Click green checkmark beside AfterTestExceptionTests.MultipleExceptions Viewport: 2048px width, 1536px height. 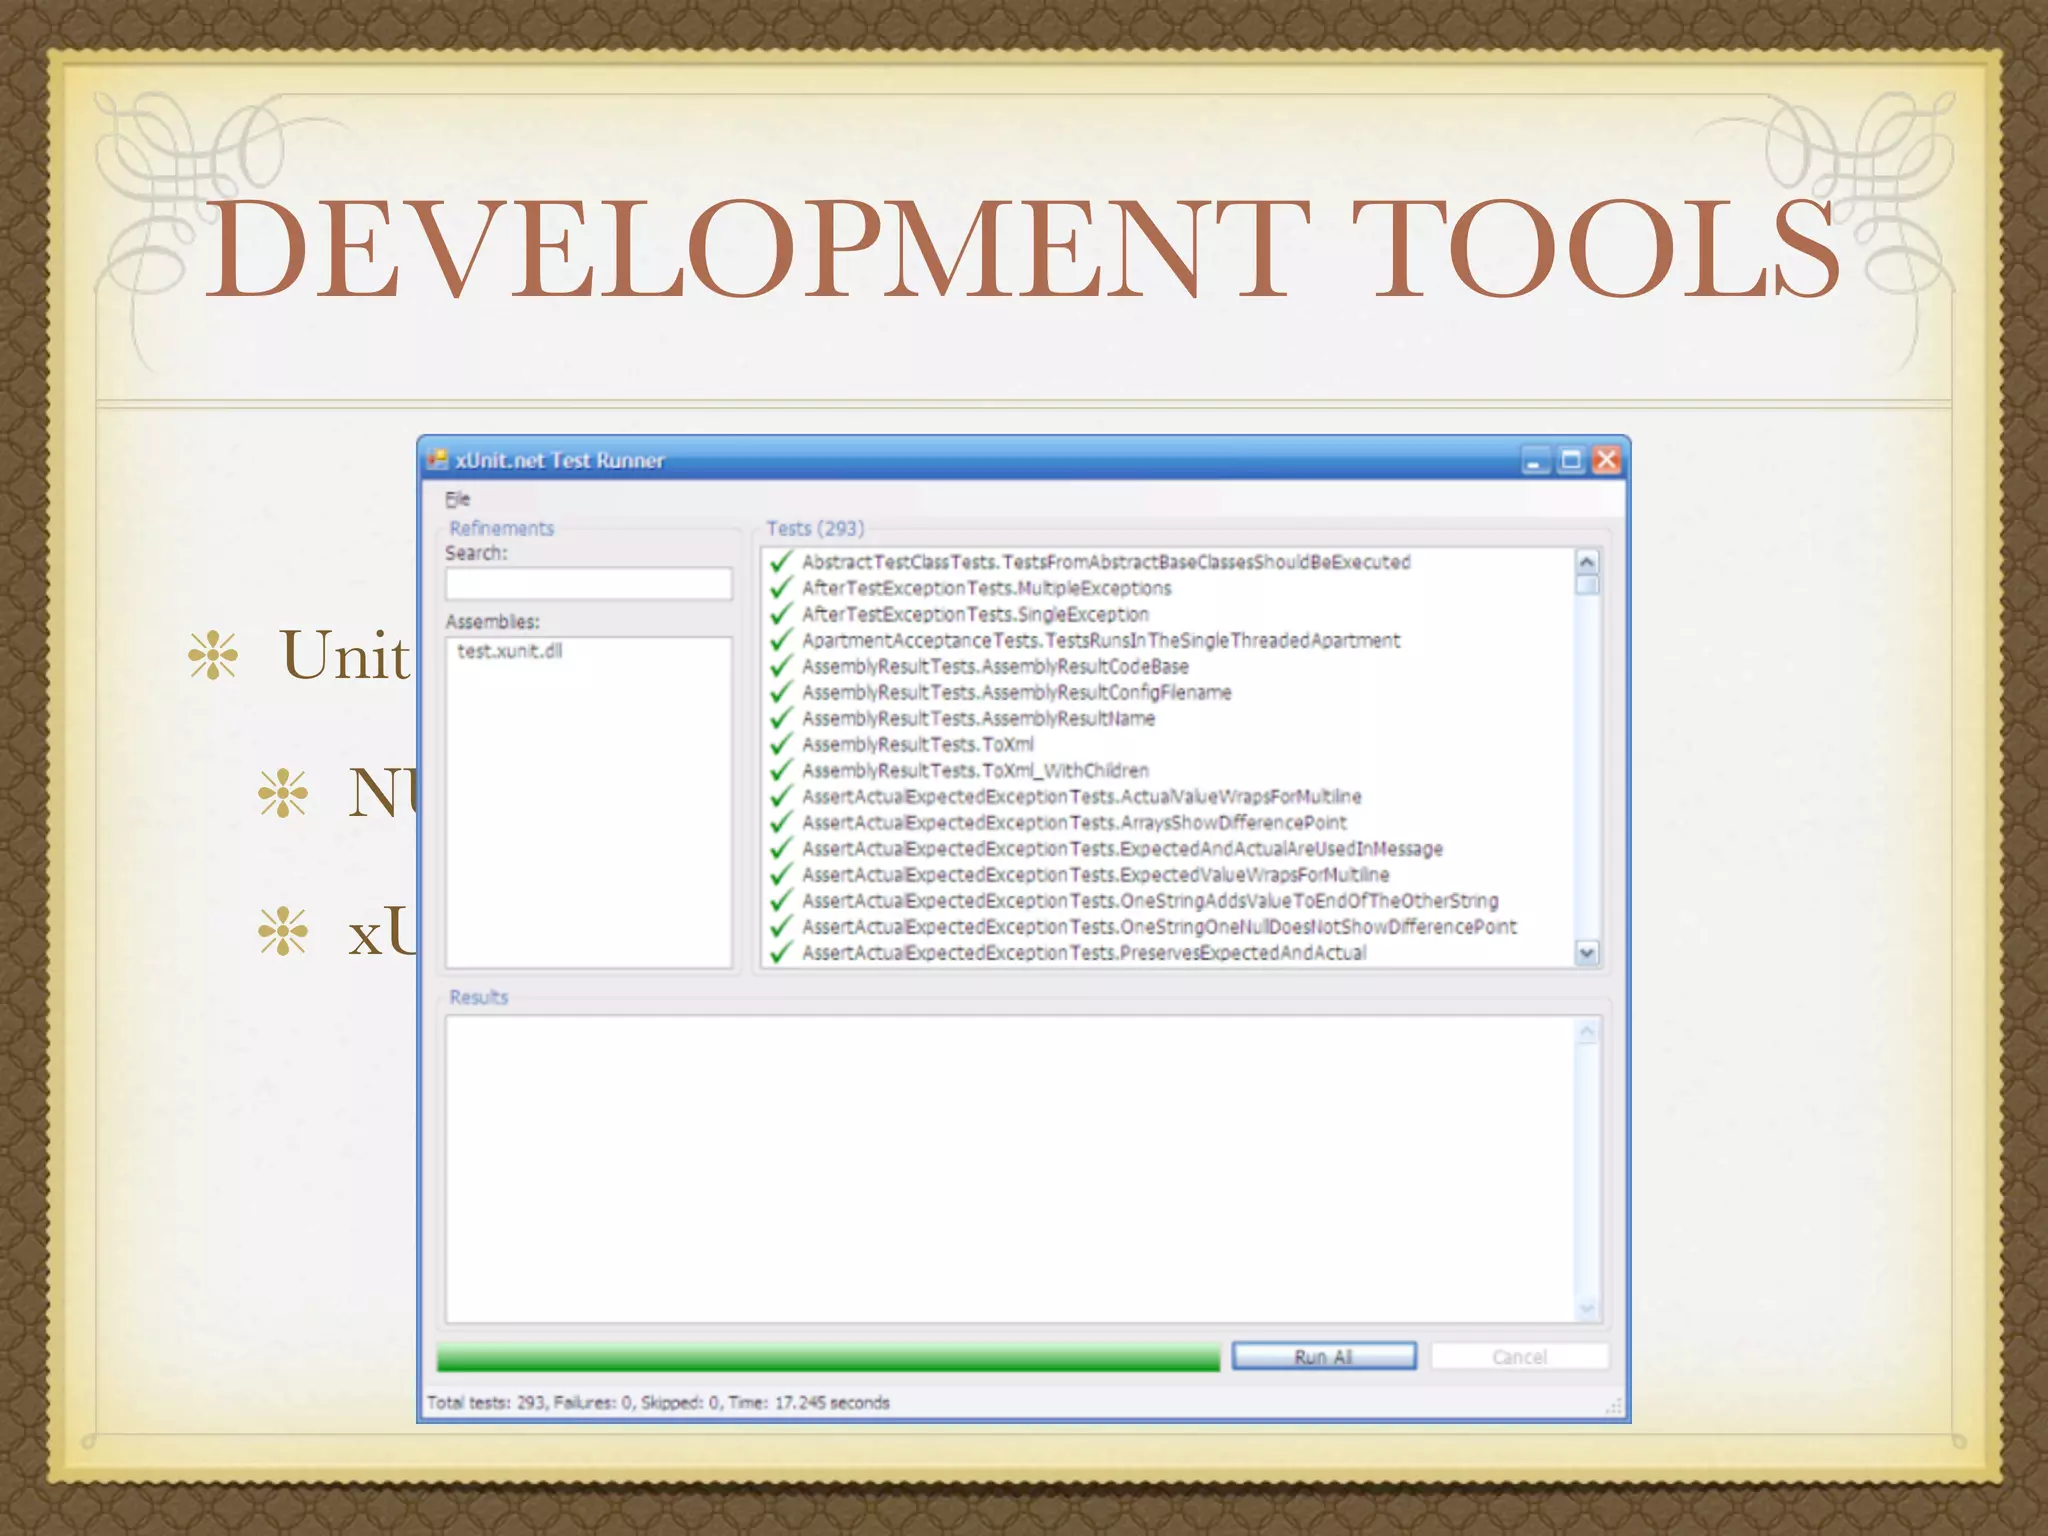(x=781, y=587)
